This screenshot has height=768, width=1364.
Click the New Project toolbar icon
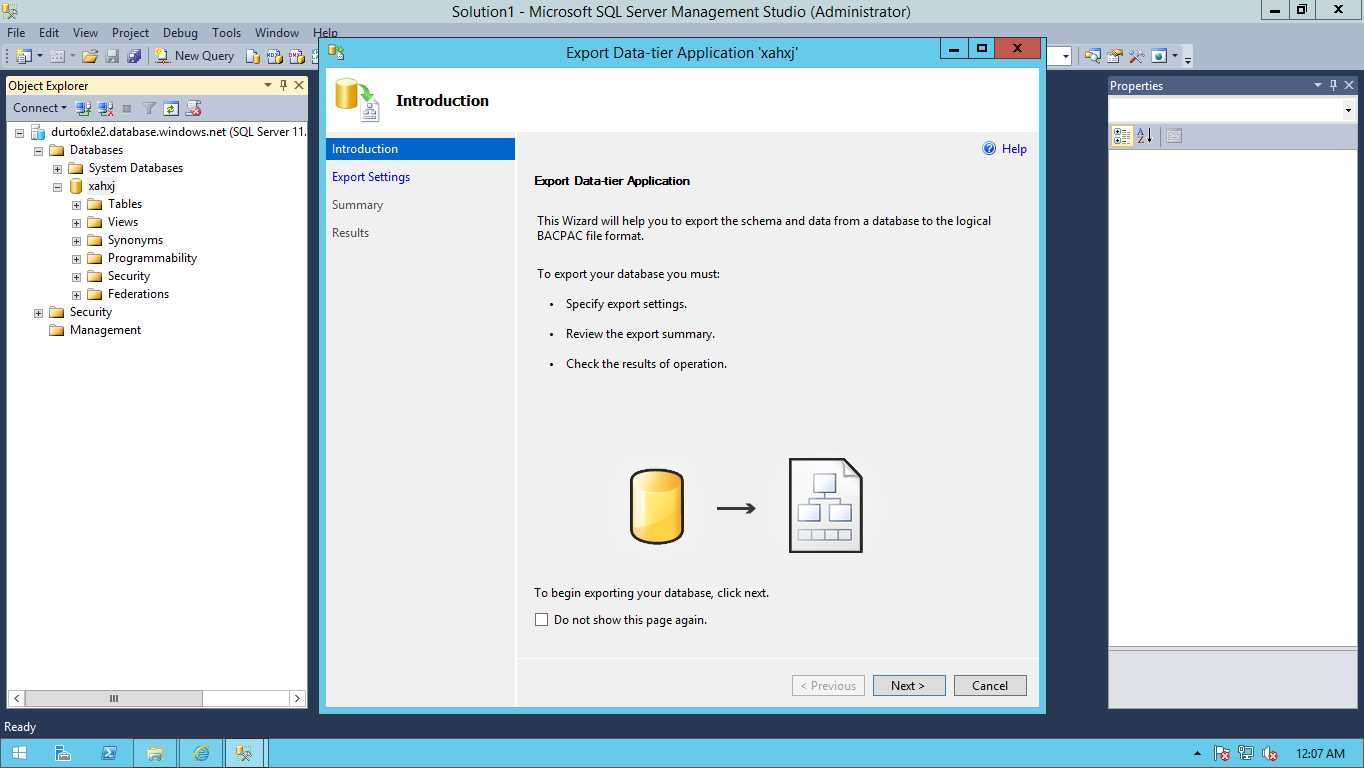click(24, 56)
